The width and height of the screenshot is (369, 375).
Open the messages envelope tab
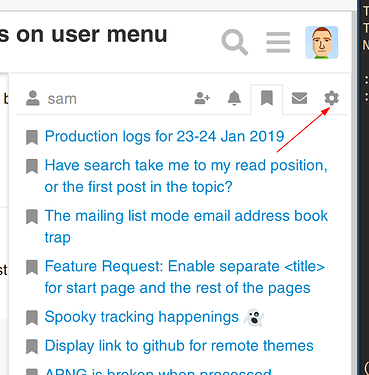click(x=299, y=98)
